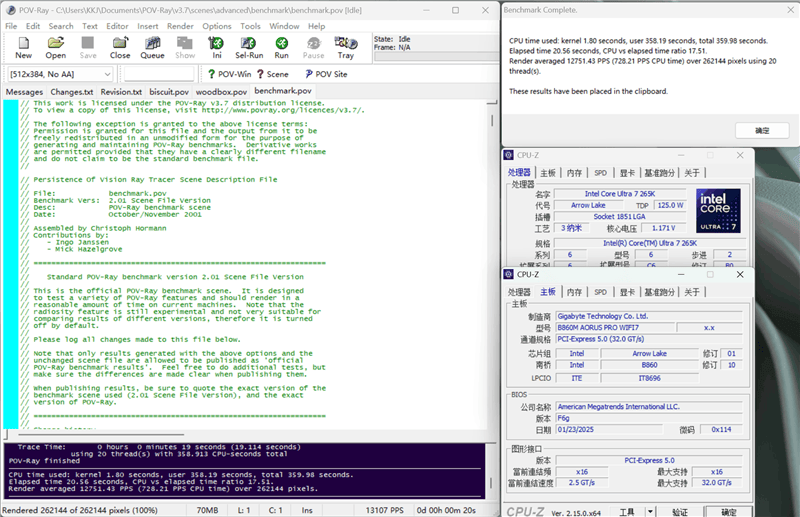Viewport: 800px width, 517px height.
Task: Switch to the Revision.txt tab
Action: click(x=121, y=92)
